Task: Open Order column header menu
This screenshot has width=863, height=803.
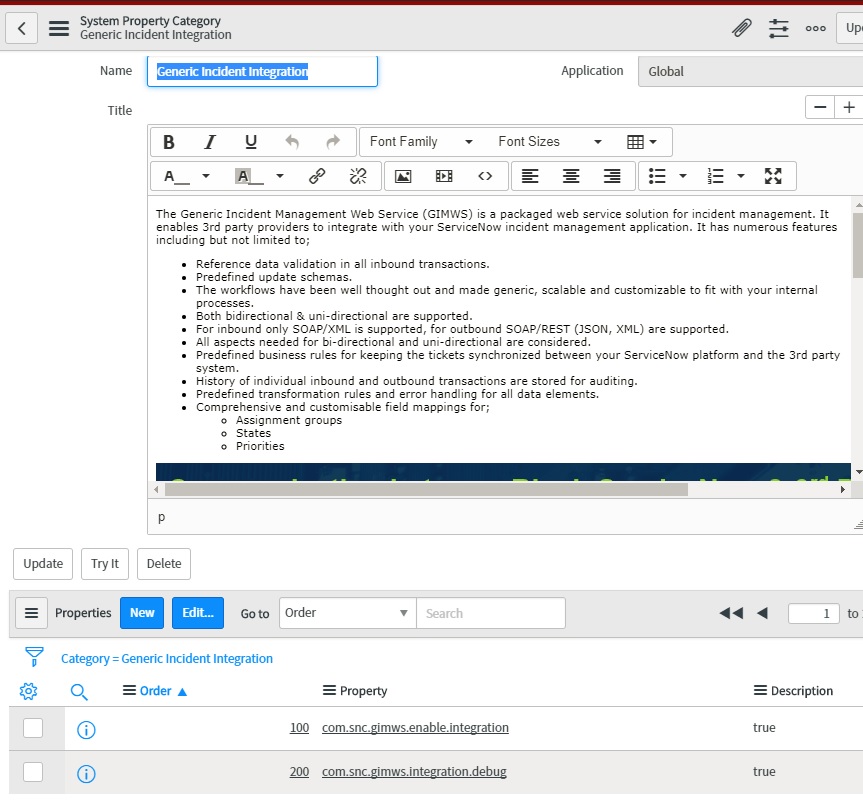Action: point(129,691)
